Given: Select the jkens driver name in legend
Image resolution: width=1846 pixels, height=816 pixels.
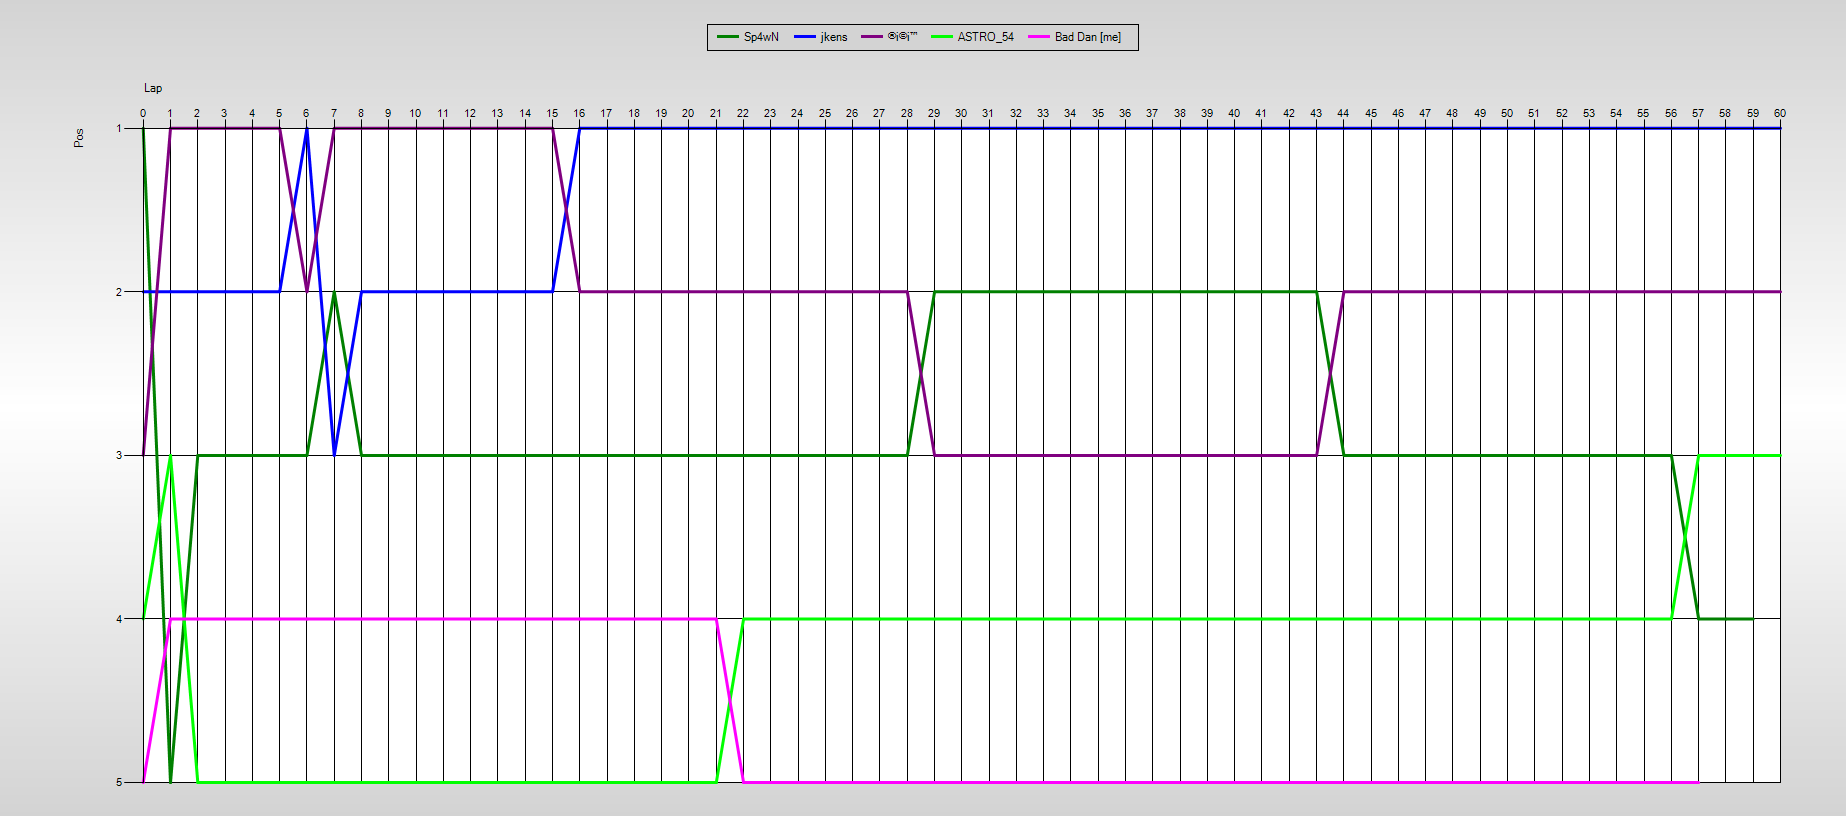Looking at the screenshot, I should point(834,37).
